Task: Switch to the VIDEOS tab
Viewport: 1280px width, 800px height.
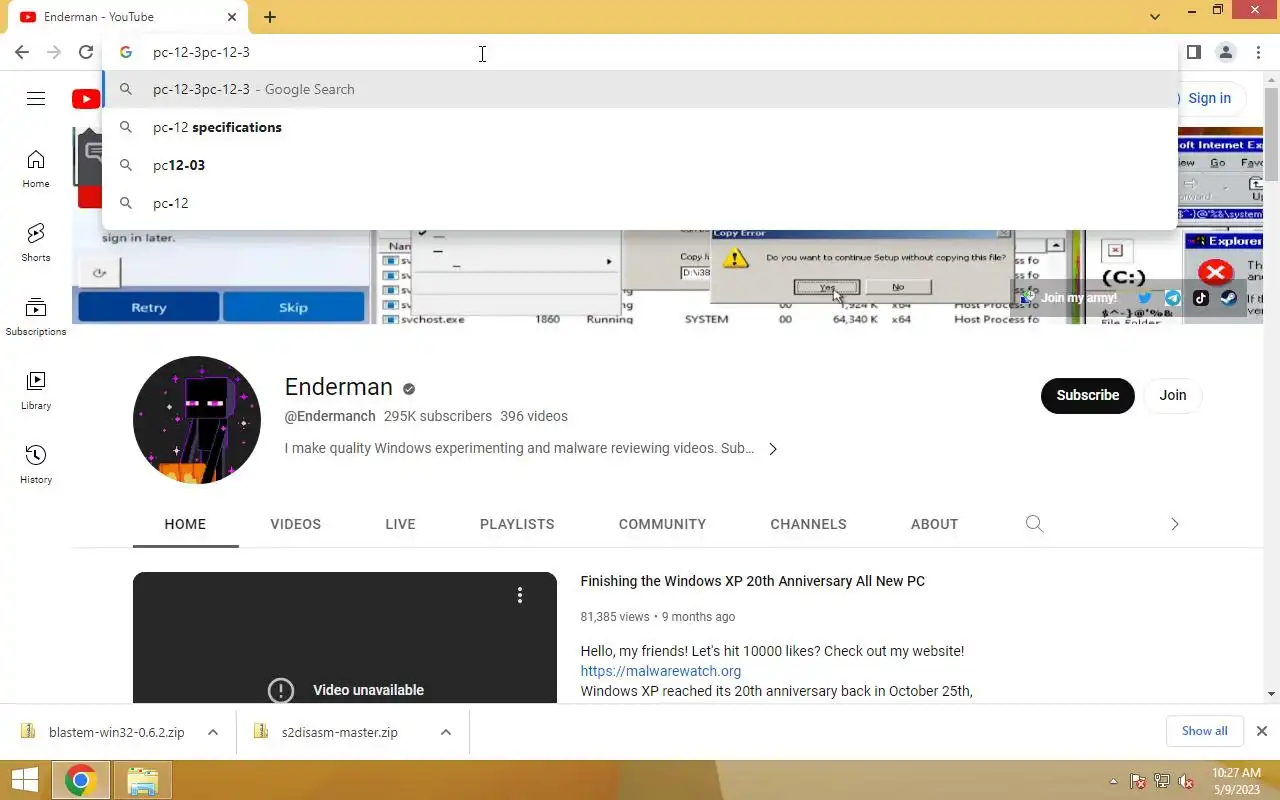Action: tap(296, 524)
